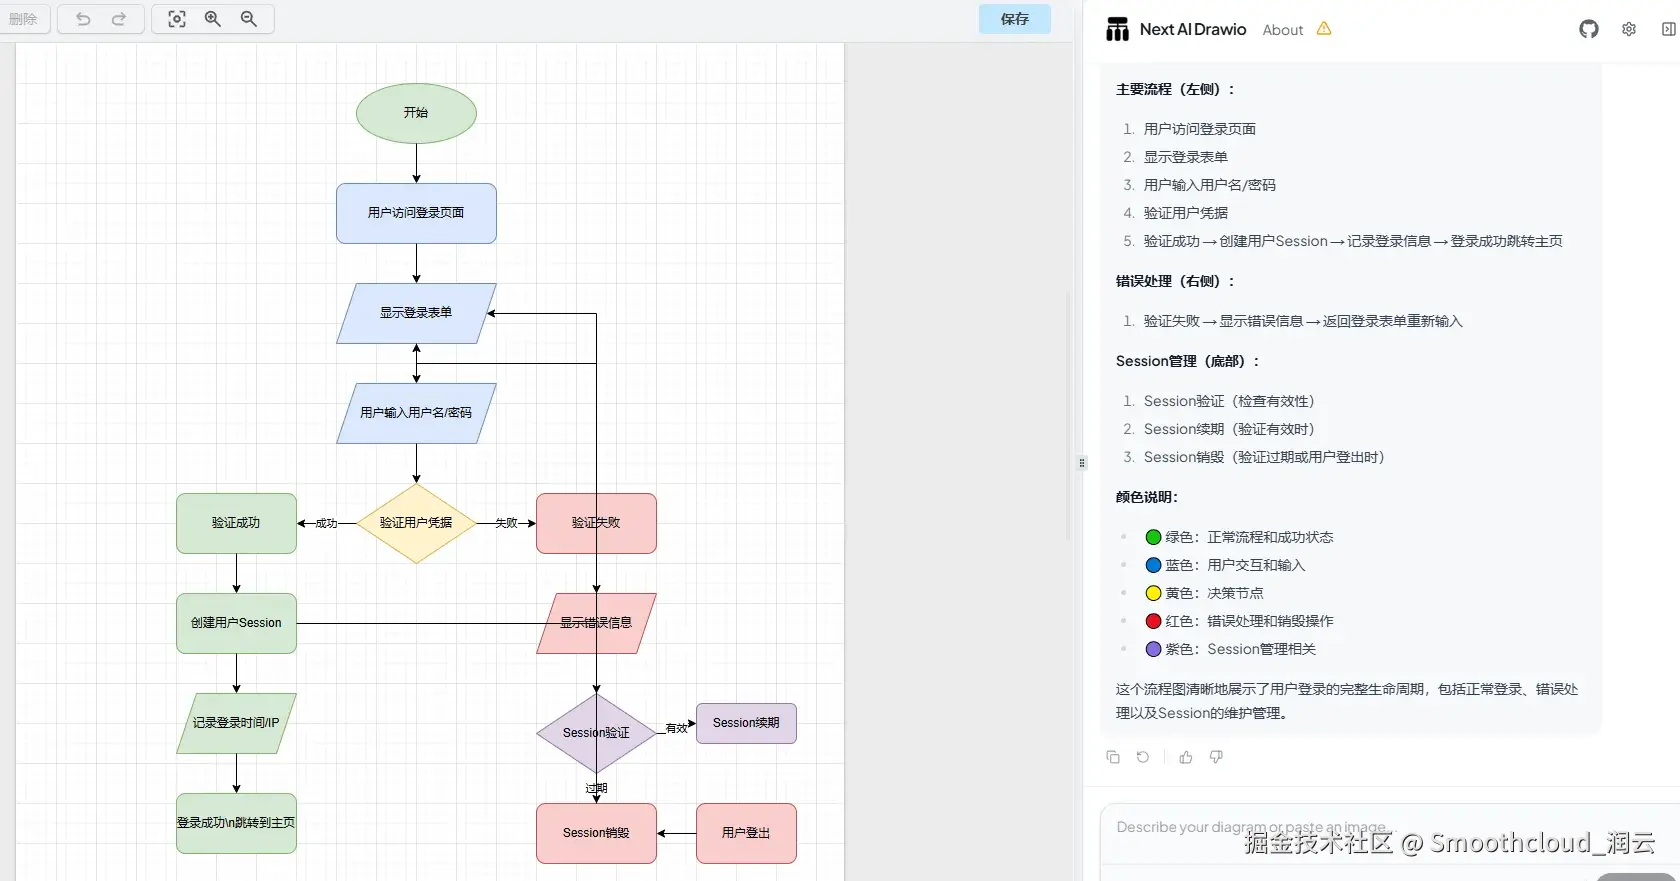1680x881 pixels.
Task: Select the 验证成功 green node
Action: point(236,523)
